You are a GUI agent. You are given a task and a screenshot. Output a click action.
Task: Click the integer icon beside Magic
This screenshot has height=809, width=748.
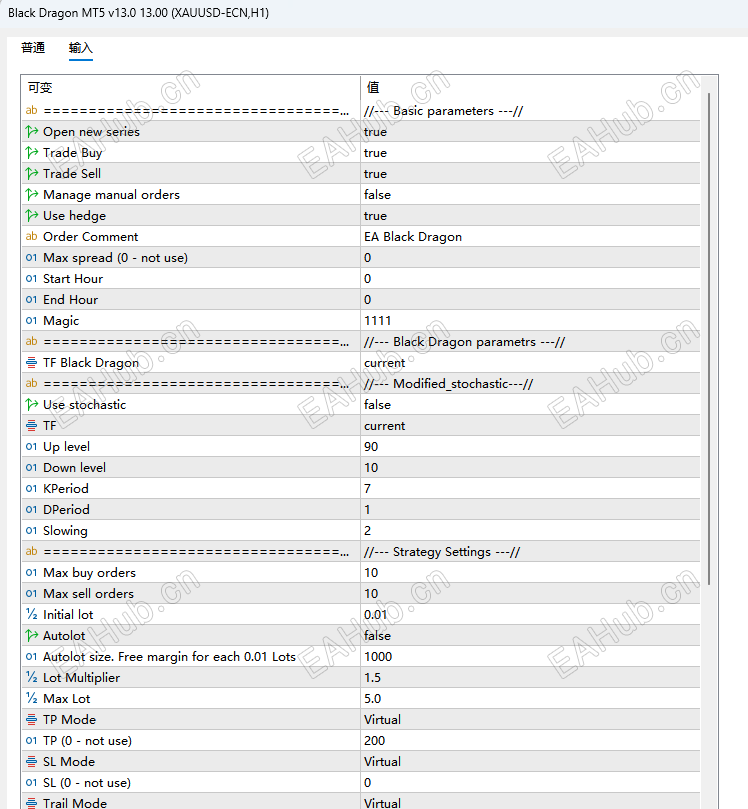pos(31,320)
